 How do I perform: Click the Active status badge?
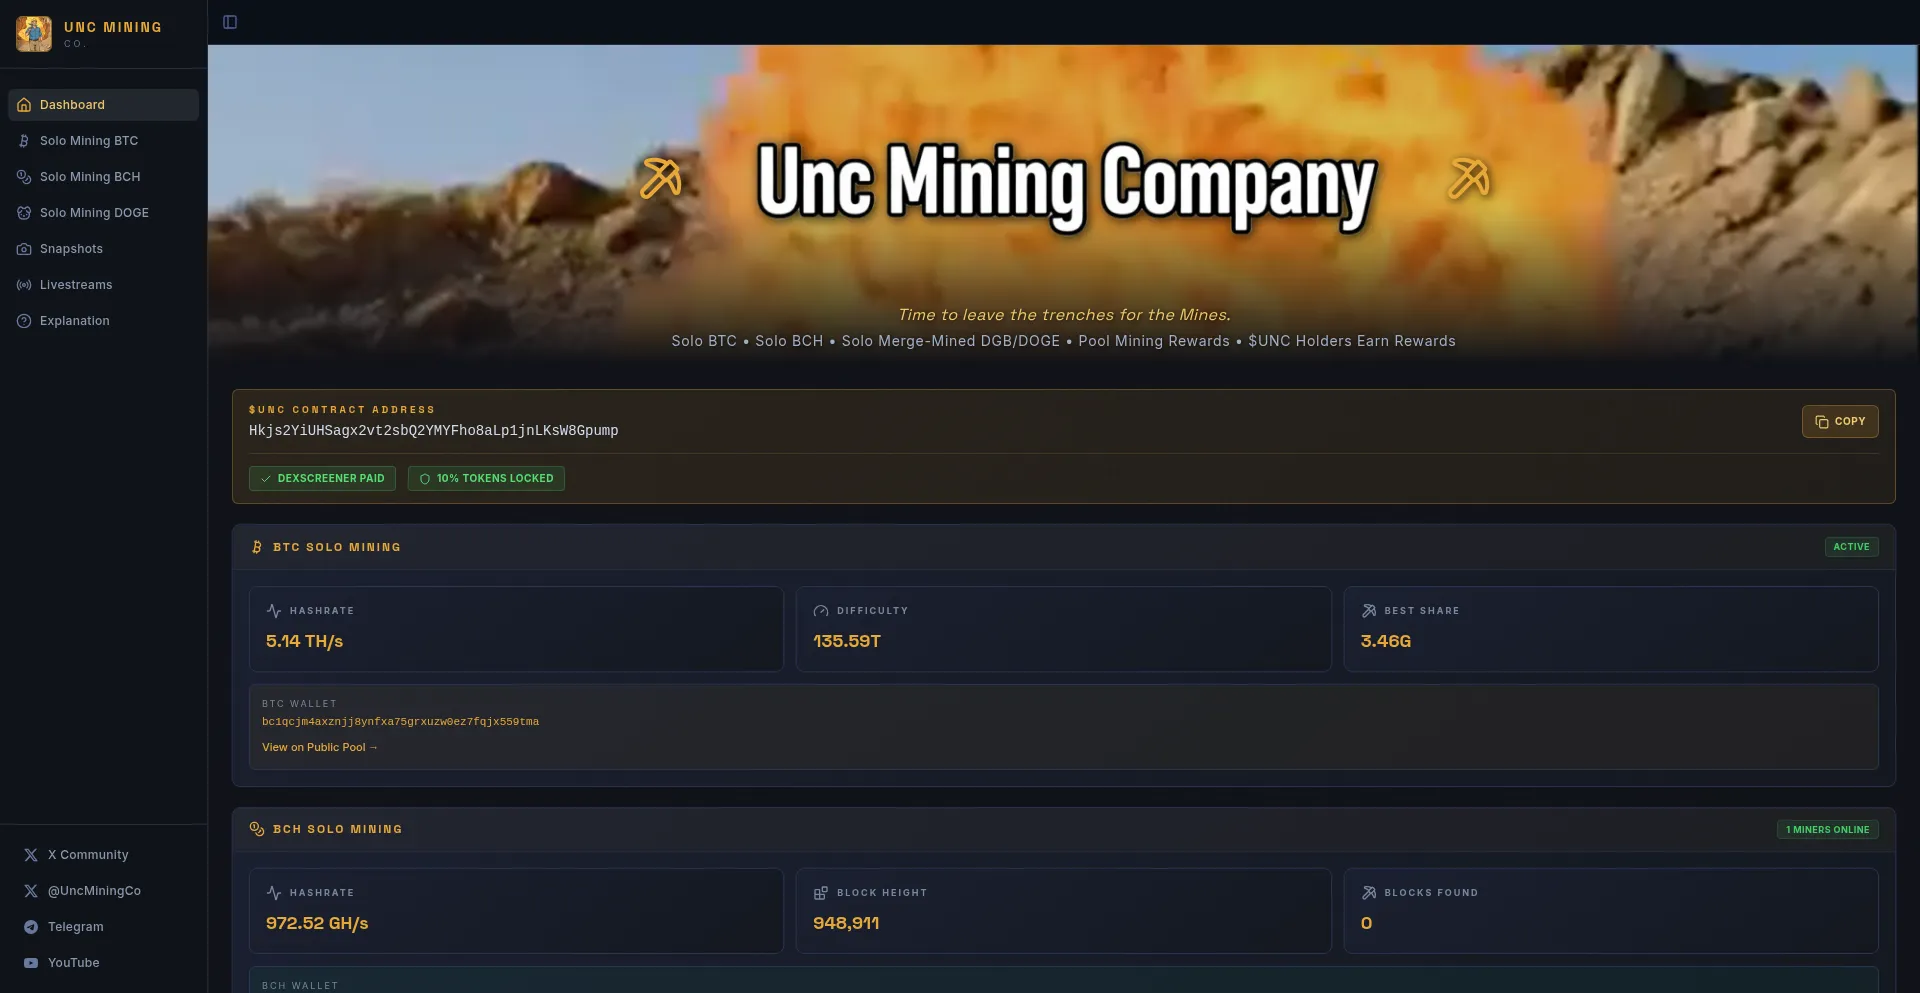point(1851,547)
